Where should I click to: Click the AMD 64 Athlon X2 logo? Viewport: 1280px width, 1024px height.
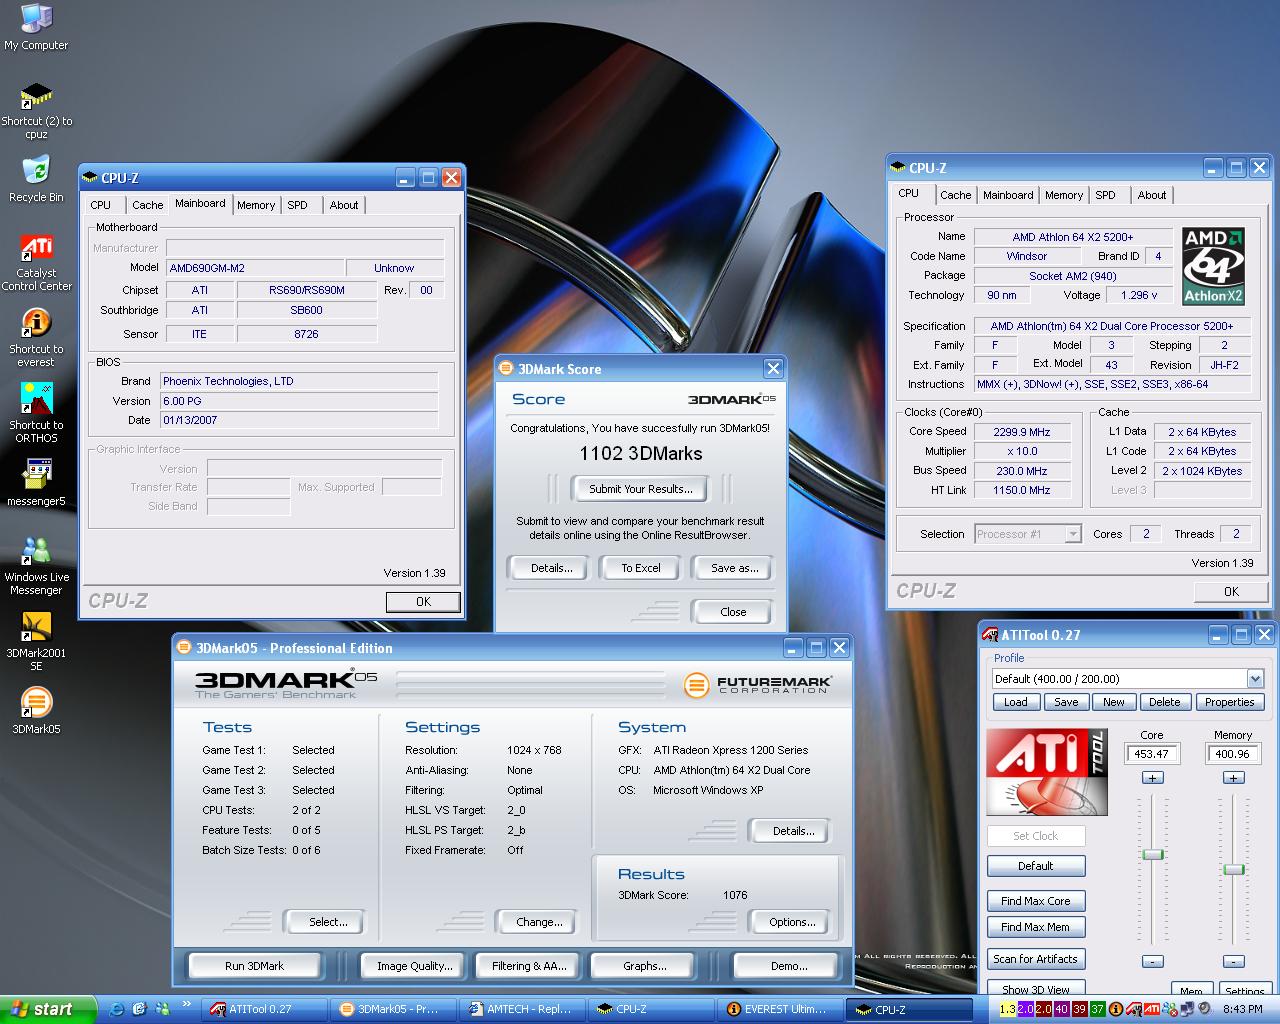point(1213,265)
